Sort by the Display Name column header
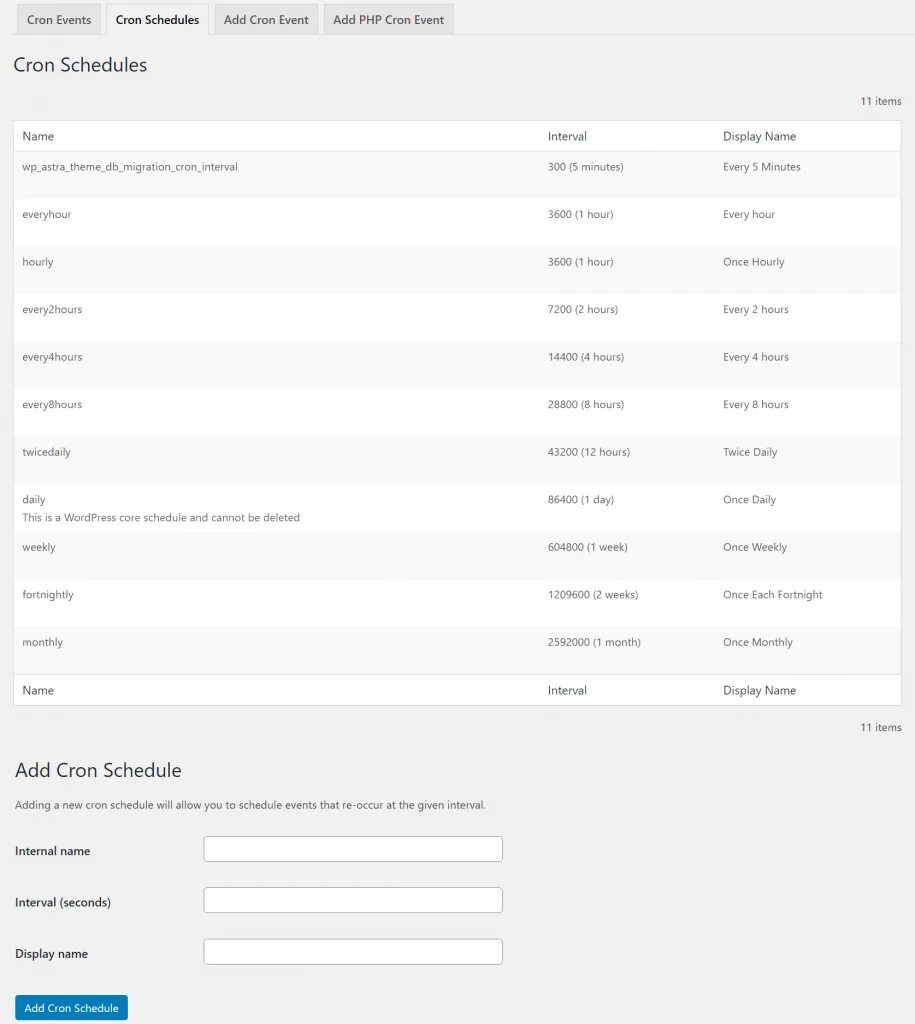The image size is (915, 1024). tap(760, 136)
